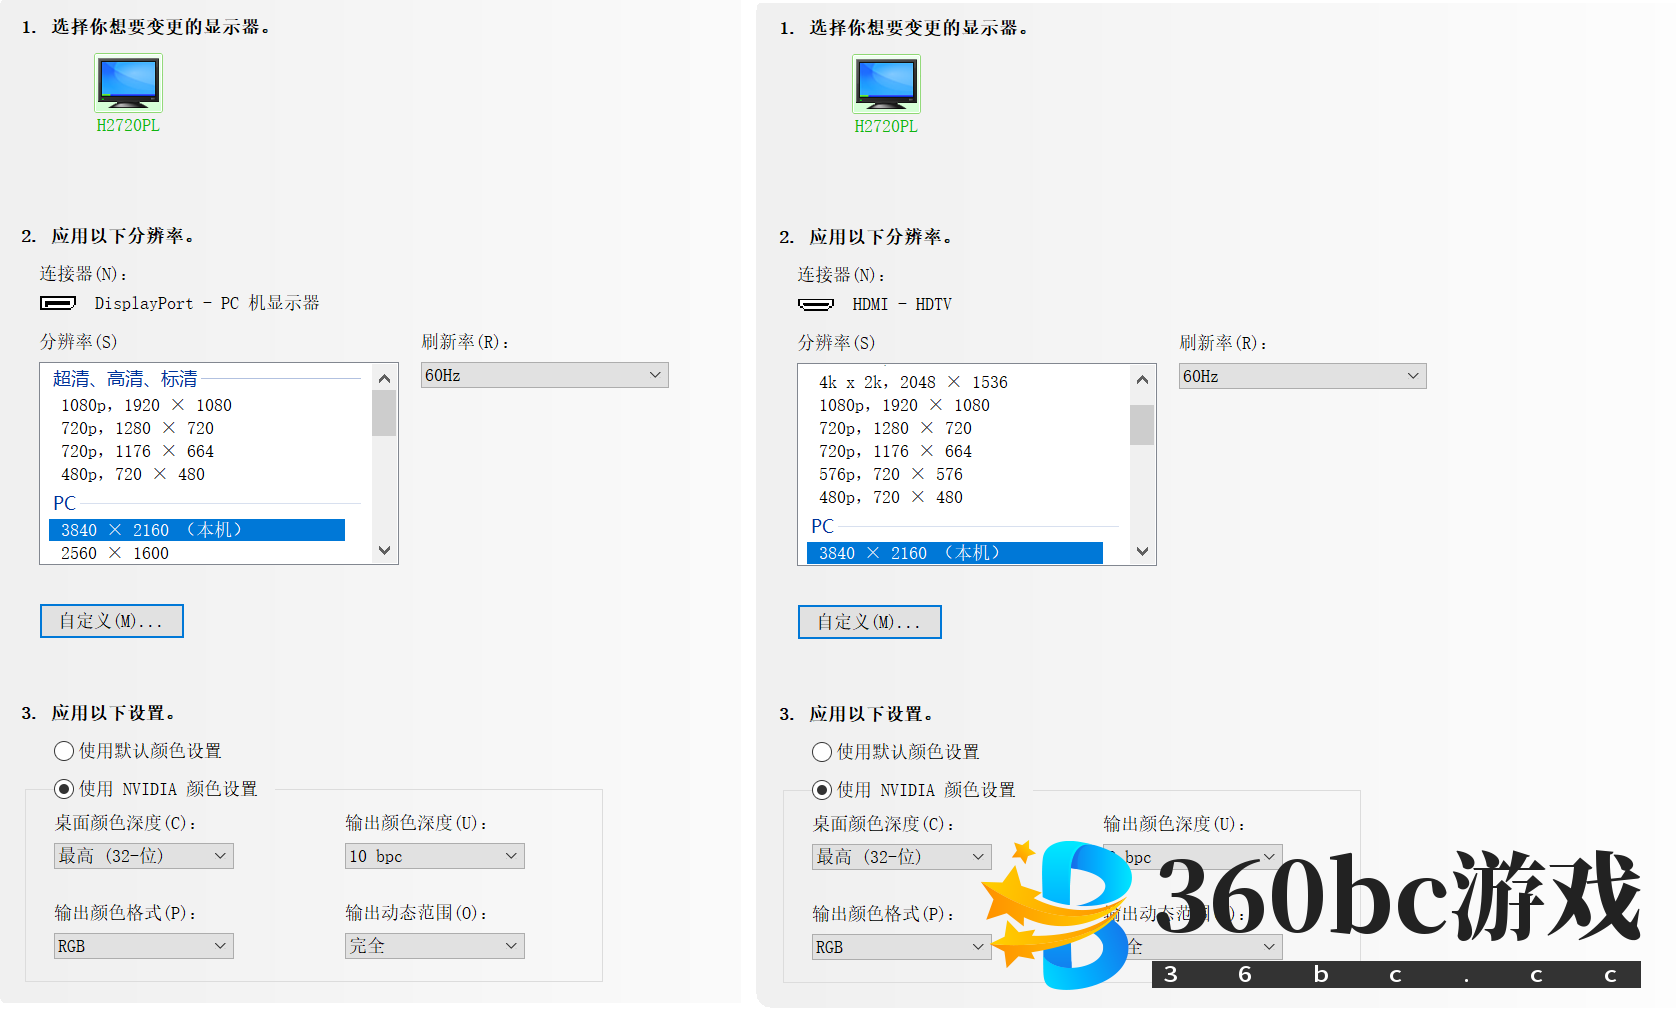
Task: Enable 使用默认颜色设置 in the HDMI panel
Action: coord(823,752)
